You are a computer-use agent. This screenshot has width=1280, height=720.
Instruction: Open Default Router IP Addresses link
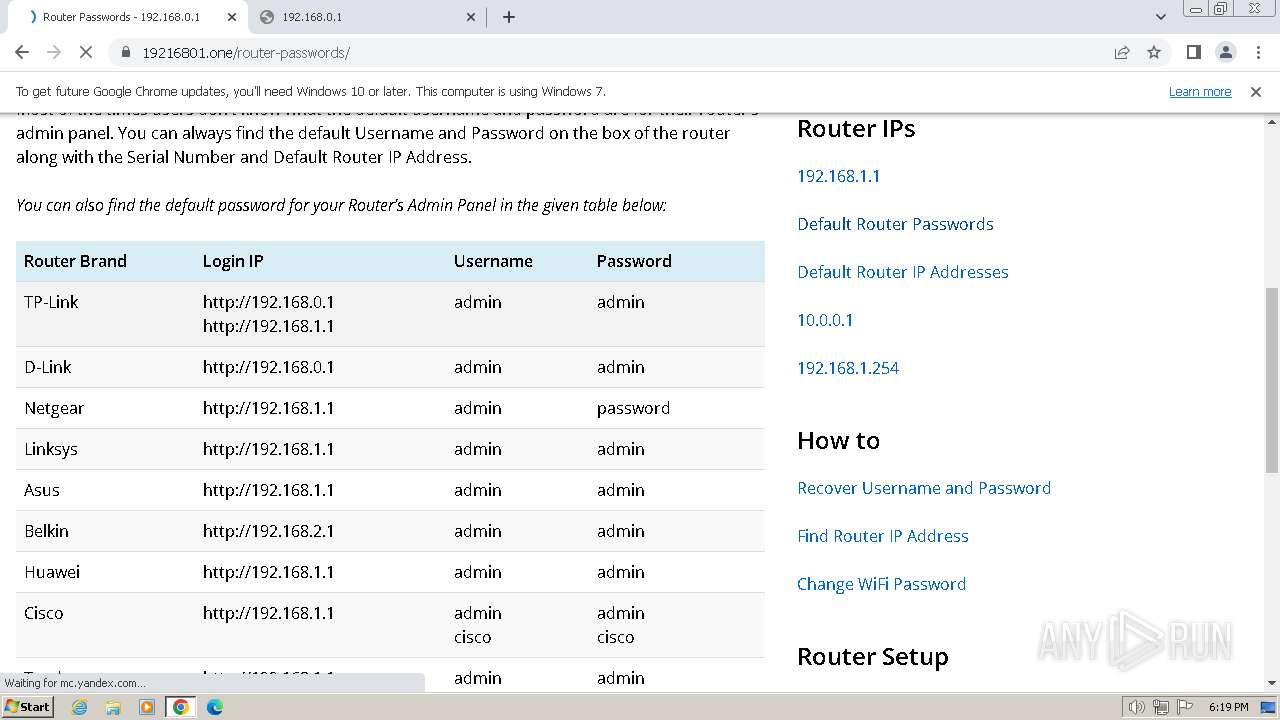tap(902, 272)
